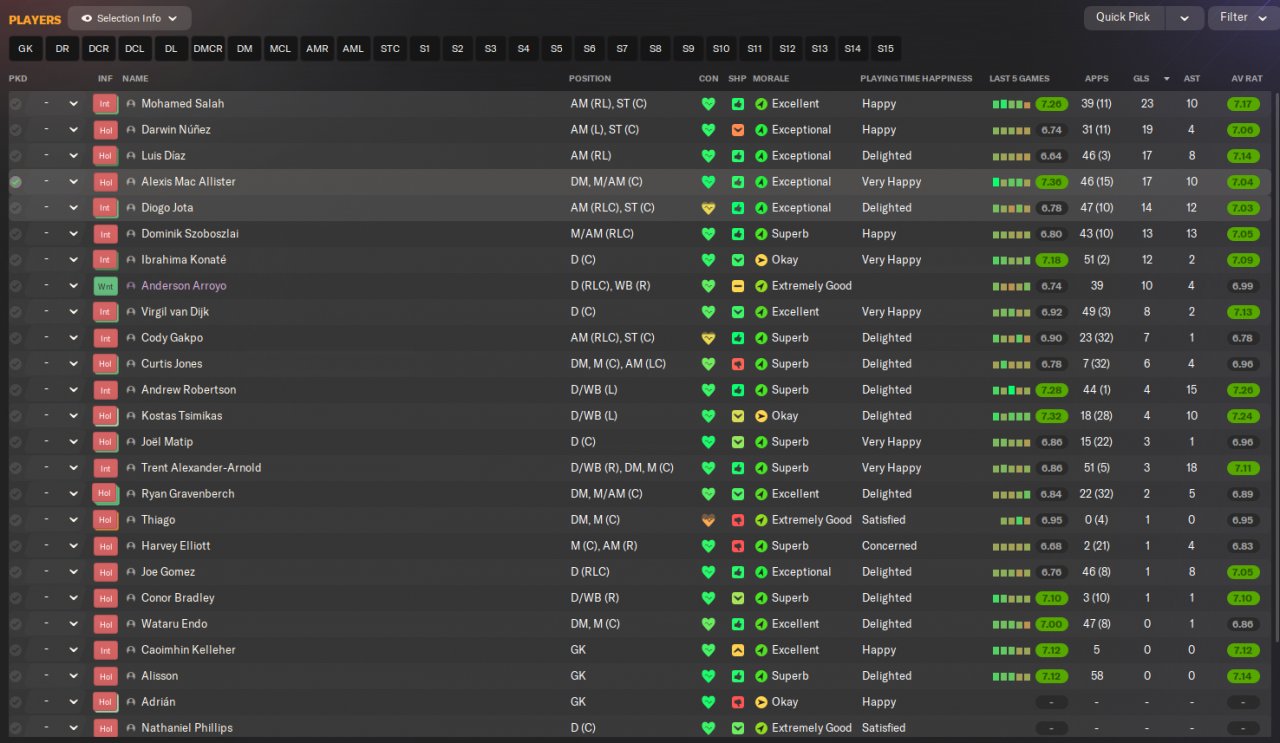Click Harvey Elliott's Concerned playing time status
This screenshot has width=1280, height=743.
pos(889,546)
